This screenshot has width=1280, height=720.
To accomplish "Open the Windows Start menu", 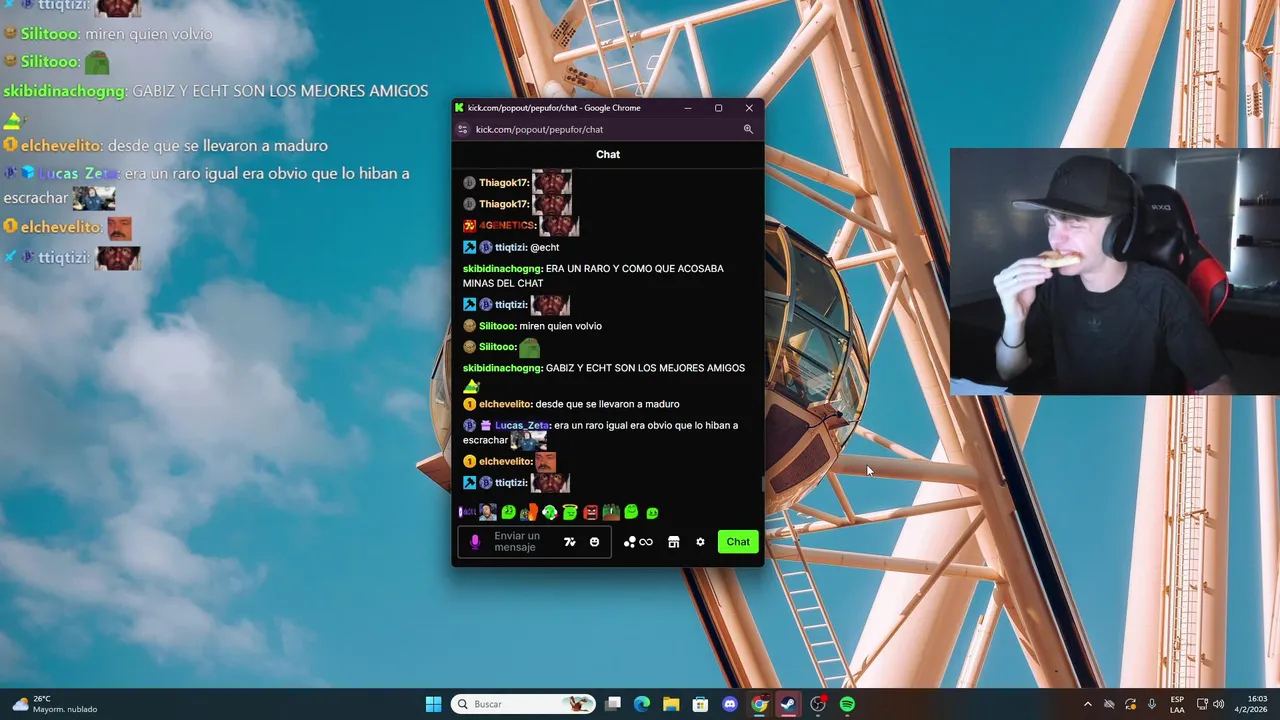I will (x=433, y=704).
